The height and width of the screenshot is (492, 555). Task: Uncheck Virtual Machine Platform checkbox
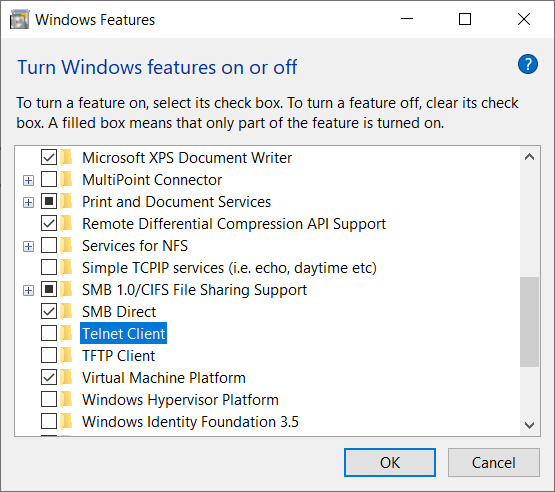pos(49,377)
